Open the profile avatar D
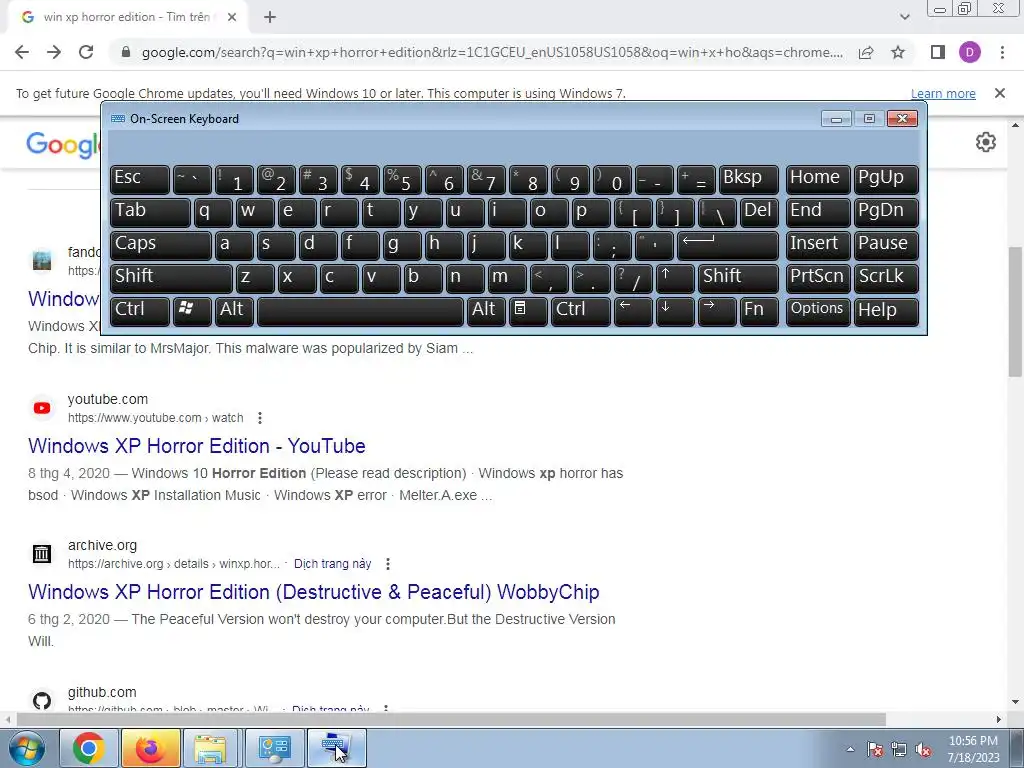Viewport: 1024px width, 768px height. tap(970, 52)
